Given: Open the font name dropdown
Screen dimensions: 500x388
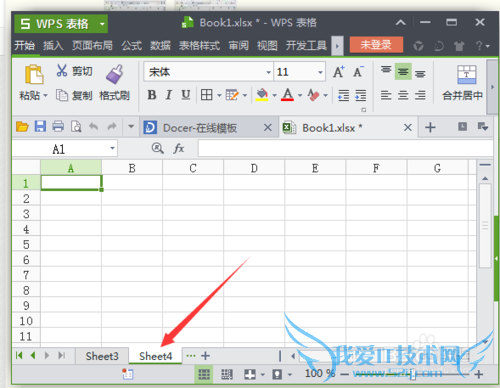Looking at the screenshot, I should (x=268, y=72).
